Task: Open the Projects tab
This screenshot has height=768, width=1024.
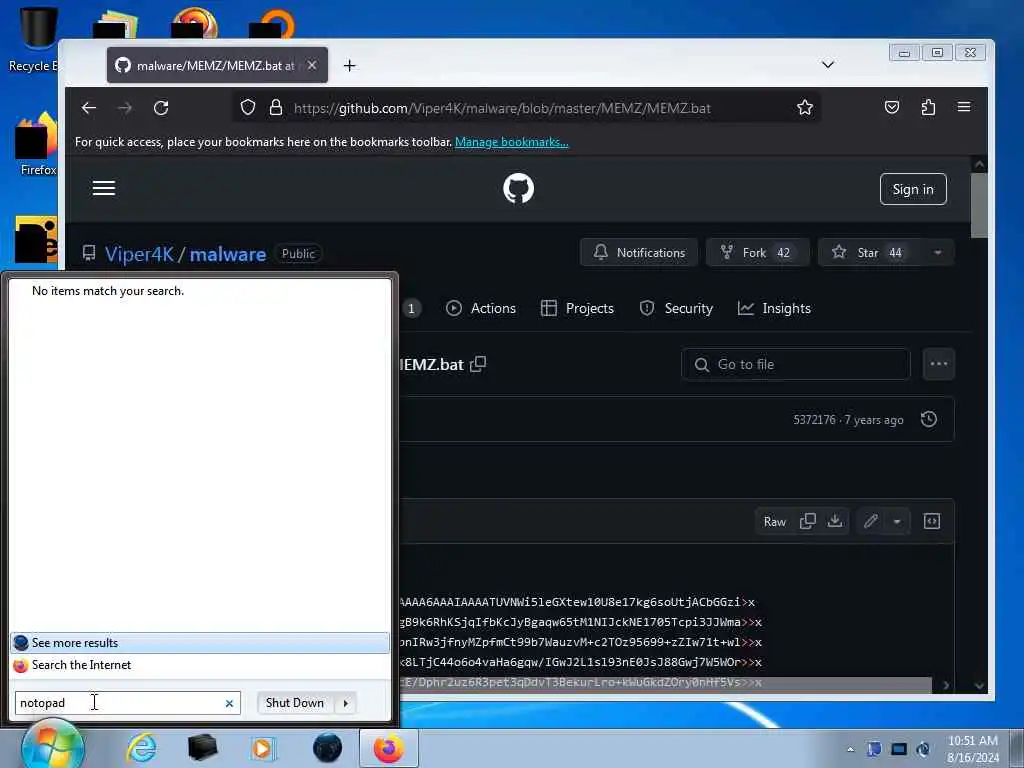Action: pyautogui.click(x=577, y=308)
